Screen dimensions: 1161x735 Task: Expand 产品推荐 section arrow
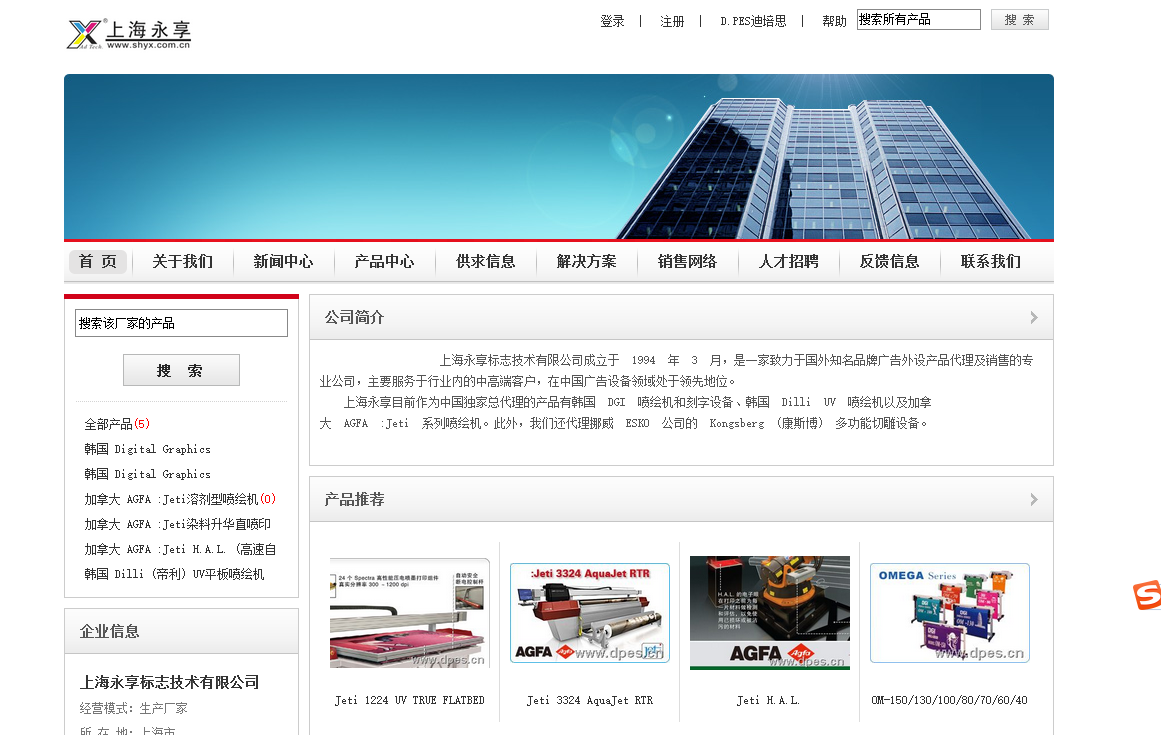[1033, 499]
